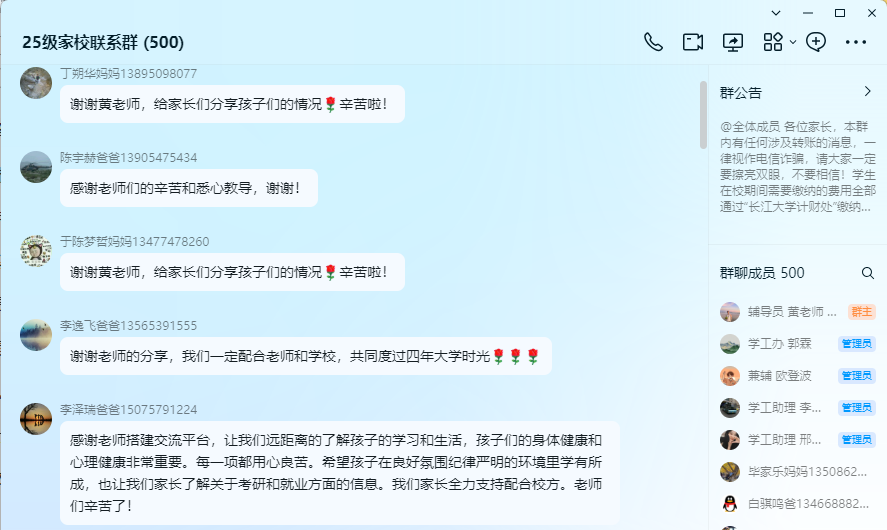Click the group title 25级家校联系群 (500)
Screen dimensions: 887x530
pos(103,42)
